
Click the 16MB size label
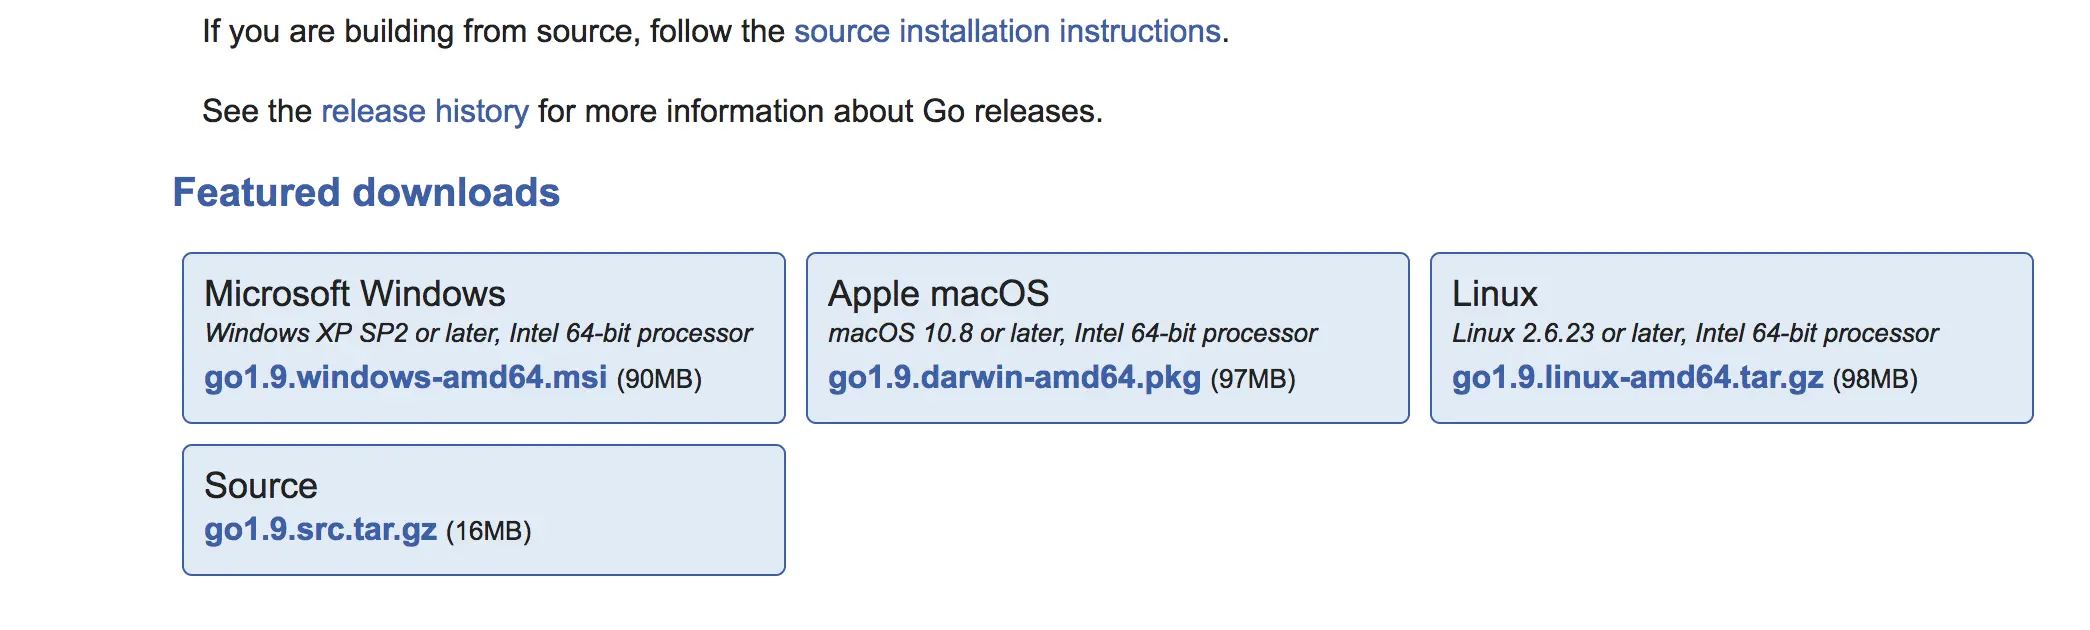(488, 531)
